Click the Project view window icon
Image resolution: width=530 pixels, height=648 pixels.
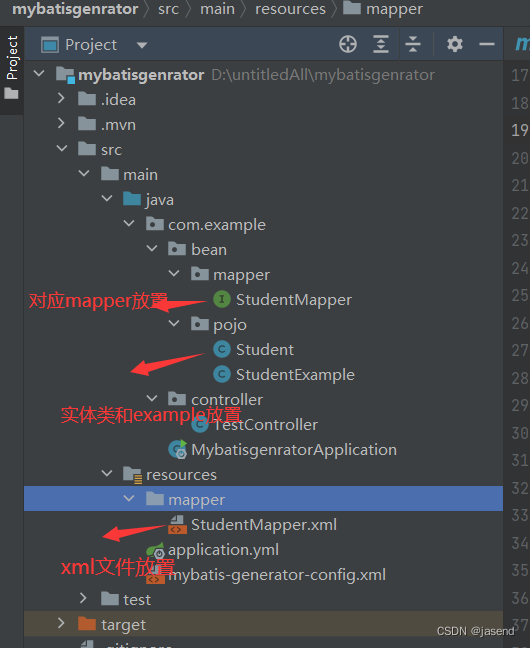50,45
